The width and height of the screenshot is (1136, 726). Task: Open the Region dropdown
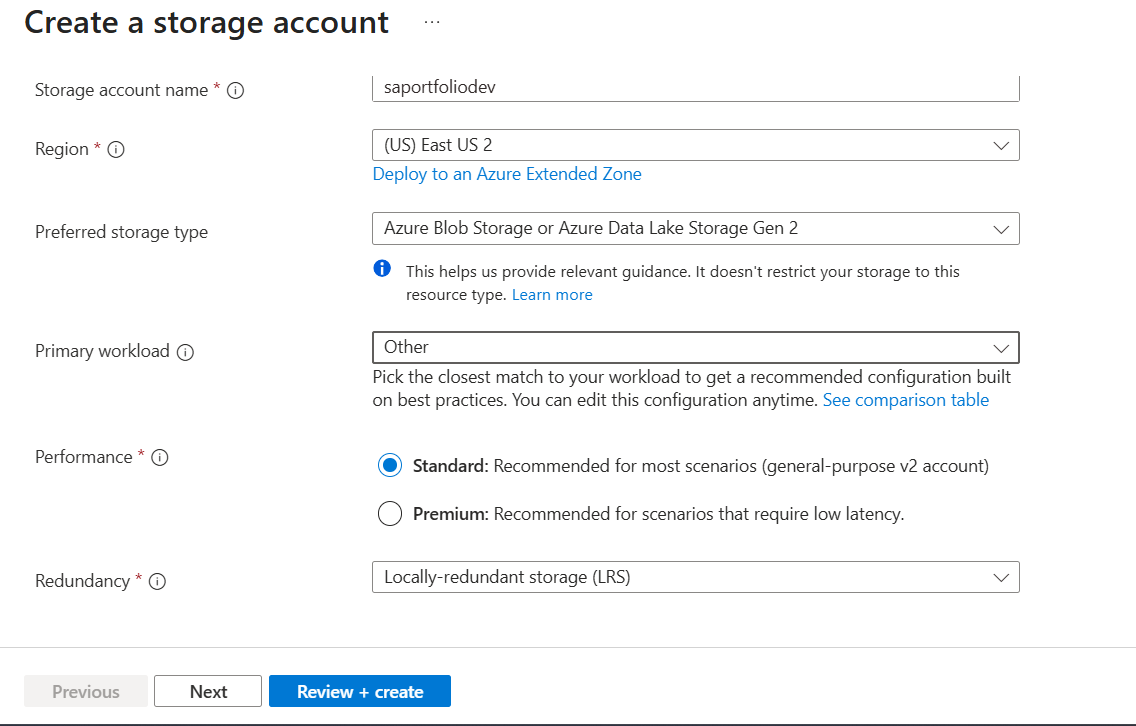(695, 145)
